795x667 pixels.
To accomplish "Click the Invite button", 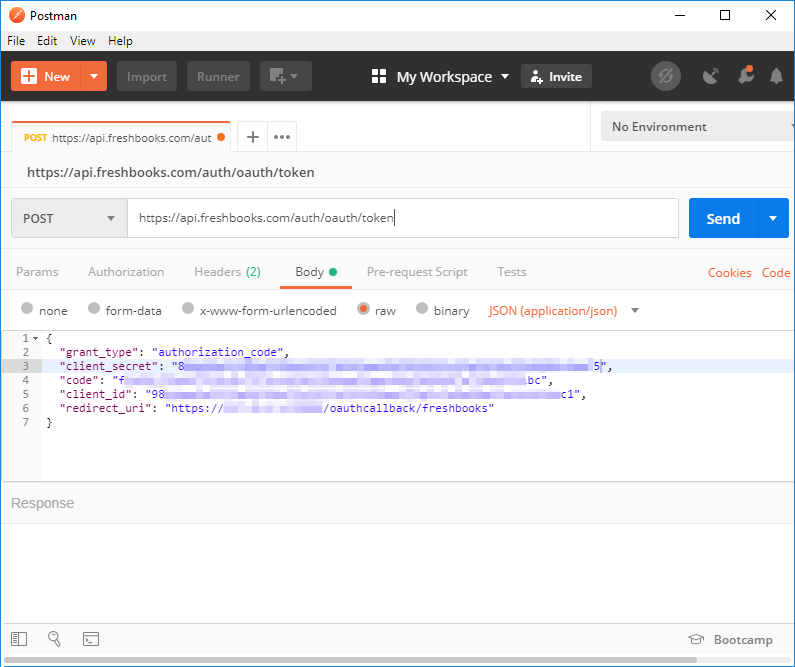I will (x=556, y=77).
